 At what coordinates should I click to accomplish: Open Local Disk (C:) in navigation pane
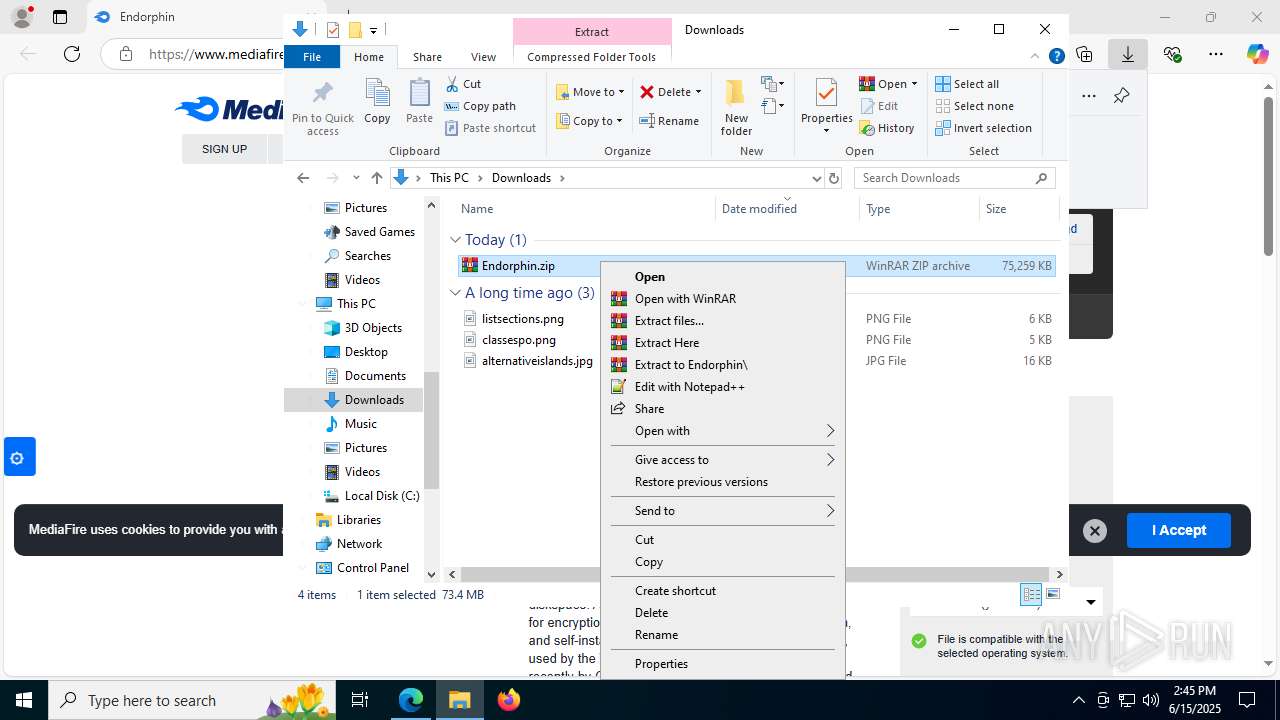(x=370, y=496)
